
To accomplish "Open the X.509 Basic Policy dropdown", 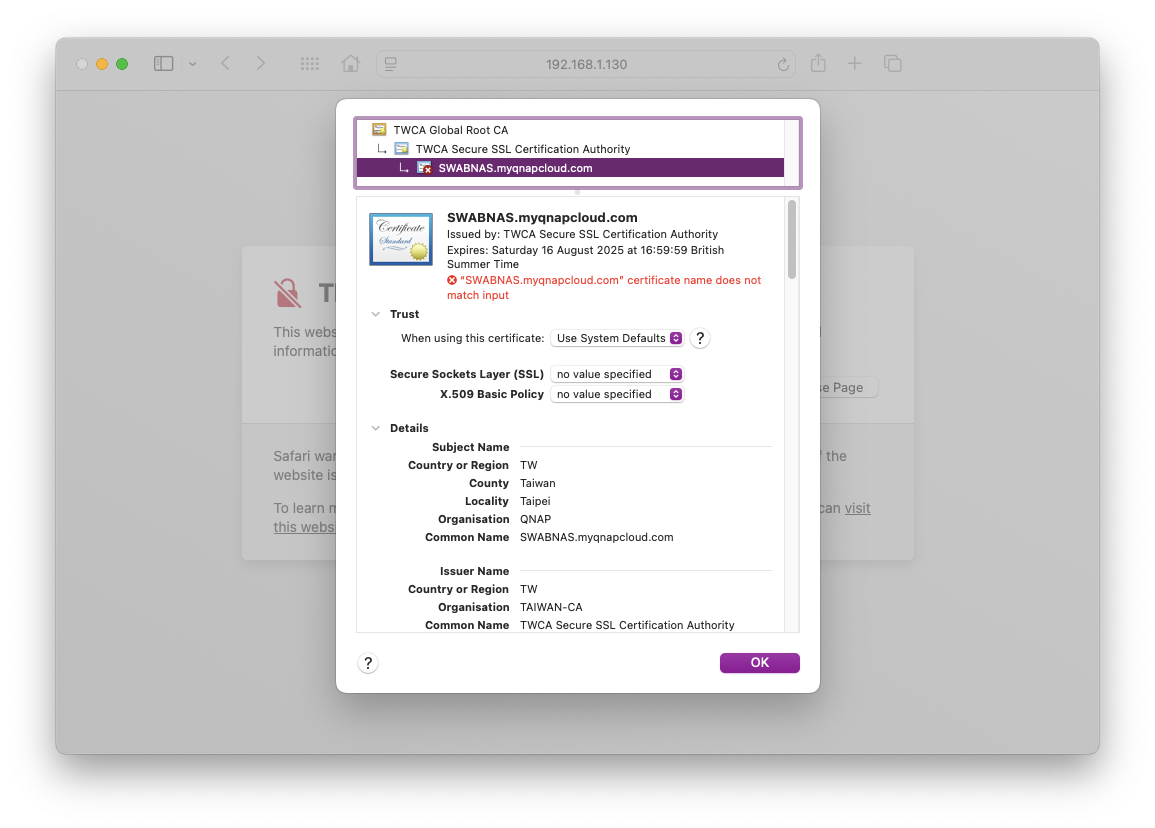I will click(x=617, y=394).
